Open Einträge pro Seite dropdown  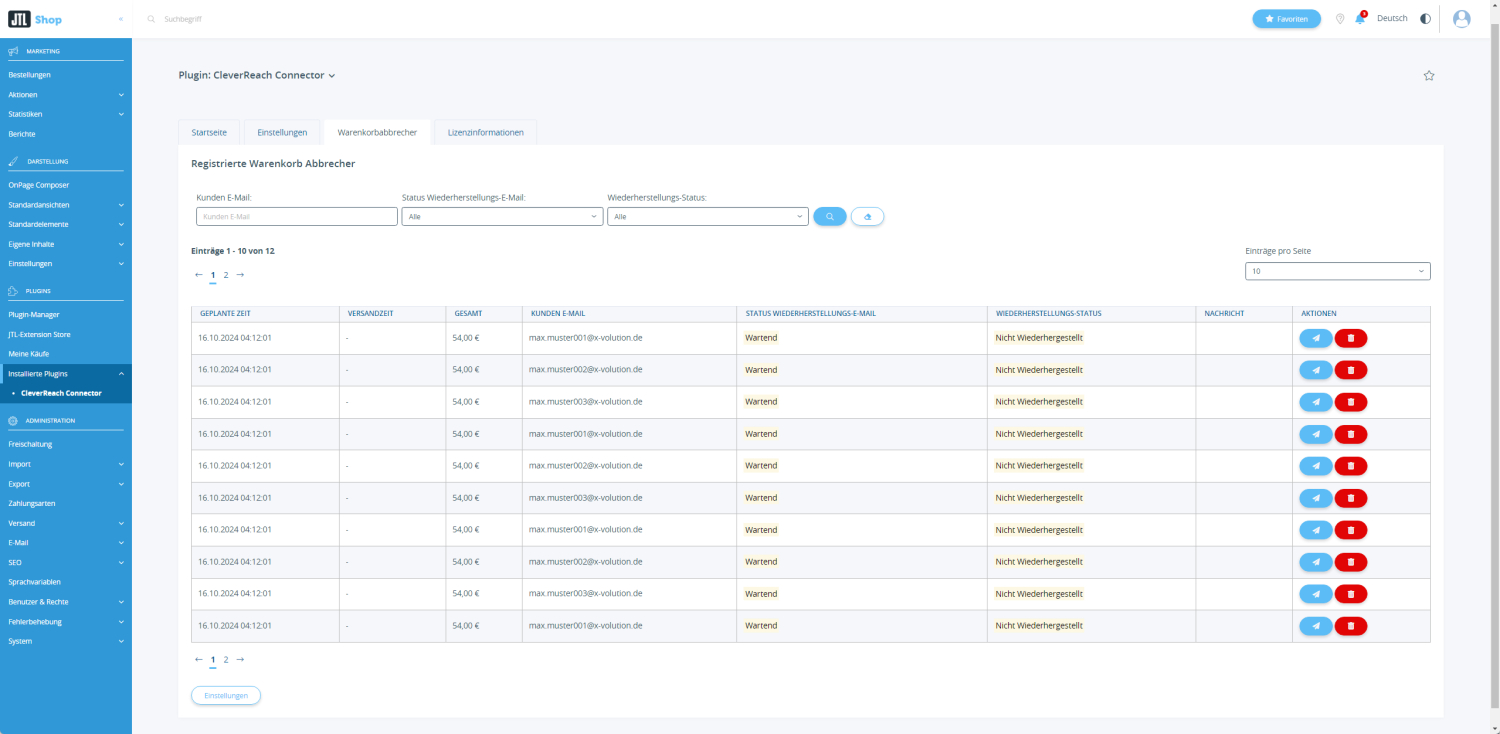[1337, 271]
